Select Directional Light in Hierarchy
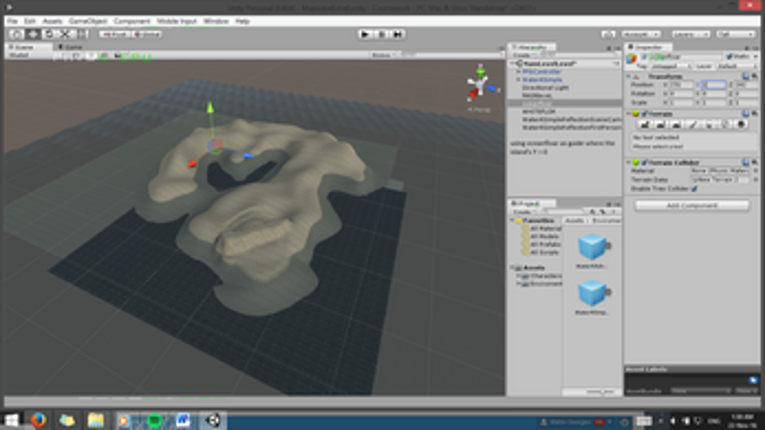Viewport: 765px width, 430px height. click(x=545, y=88)
